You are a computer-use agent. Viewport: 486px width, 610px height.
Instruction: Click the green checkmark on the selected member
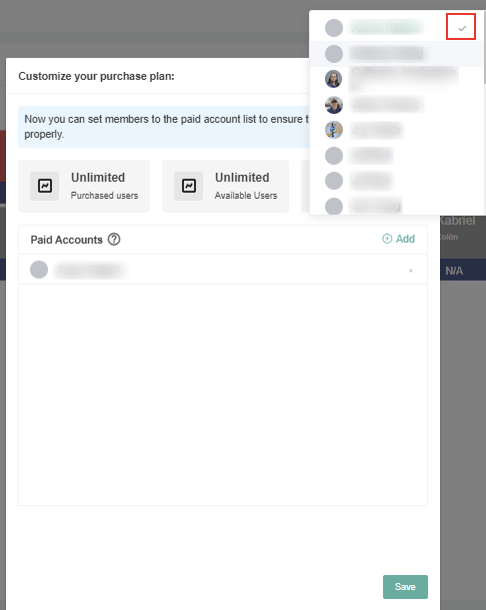(461, 28)
